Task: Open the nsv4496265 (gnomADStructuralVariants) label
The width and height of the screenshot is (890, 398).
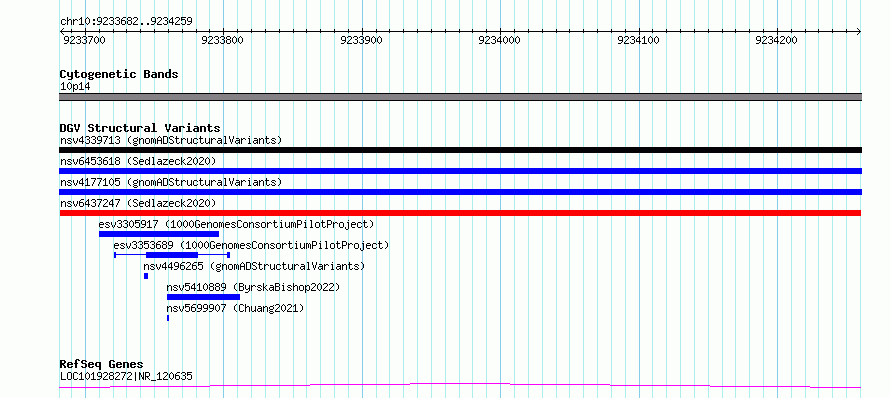Action: click(x=254, y=266)
